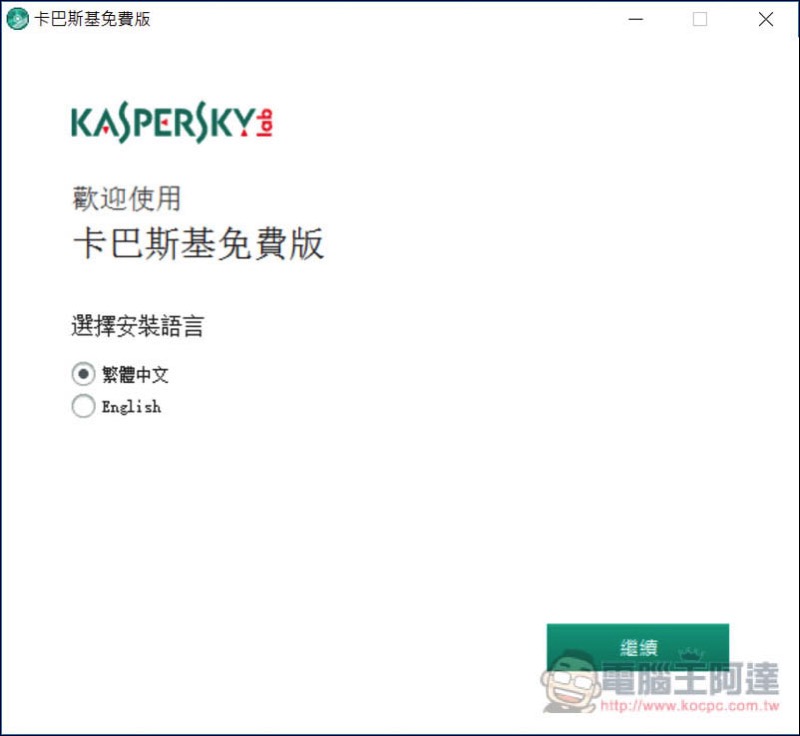
Task: Close the 卡巴斯基免費版 installer window
Action: click(766, 19)
